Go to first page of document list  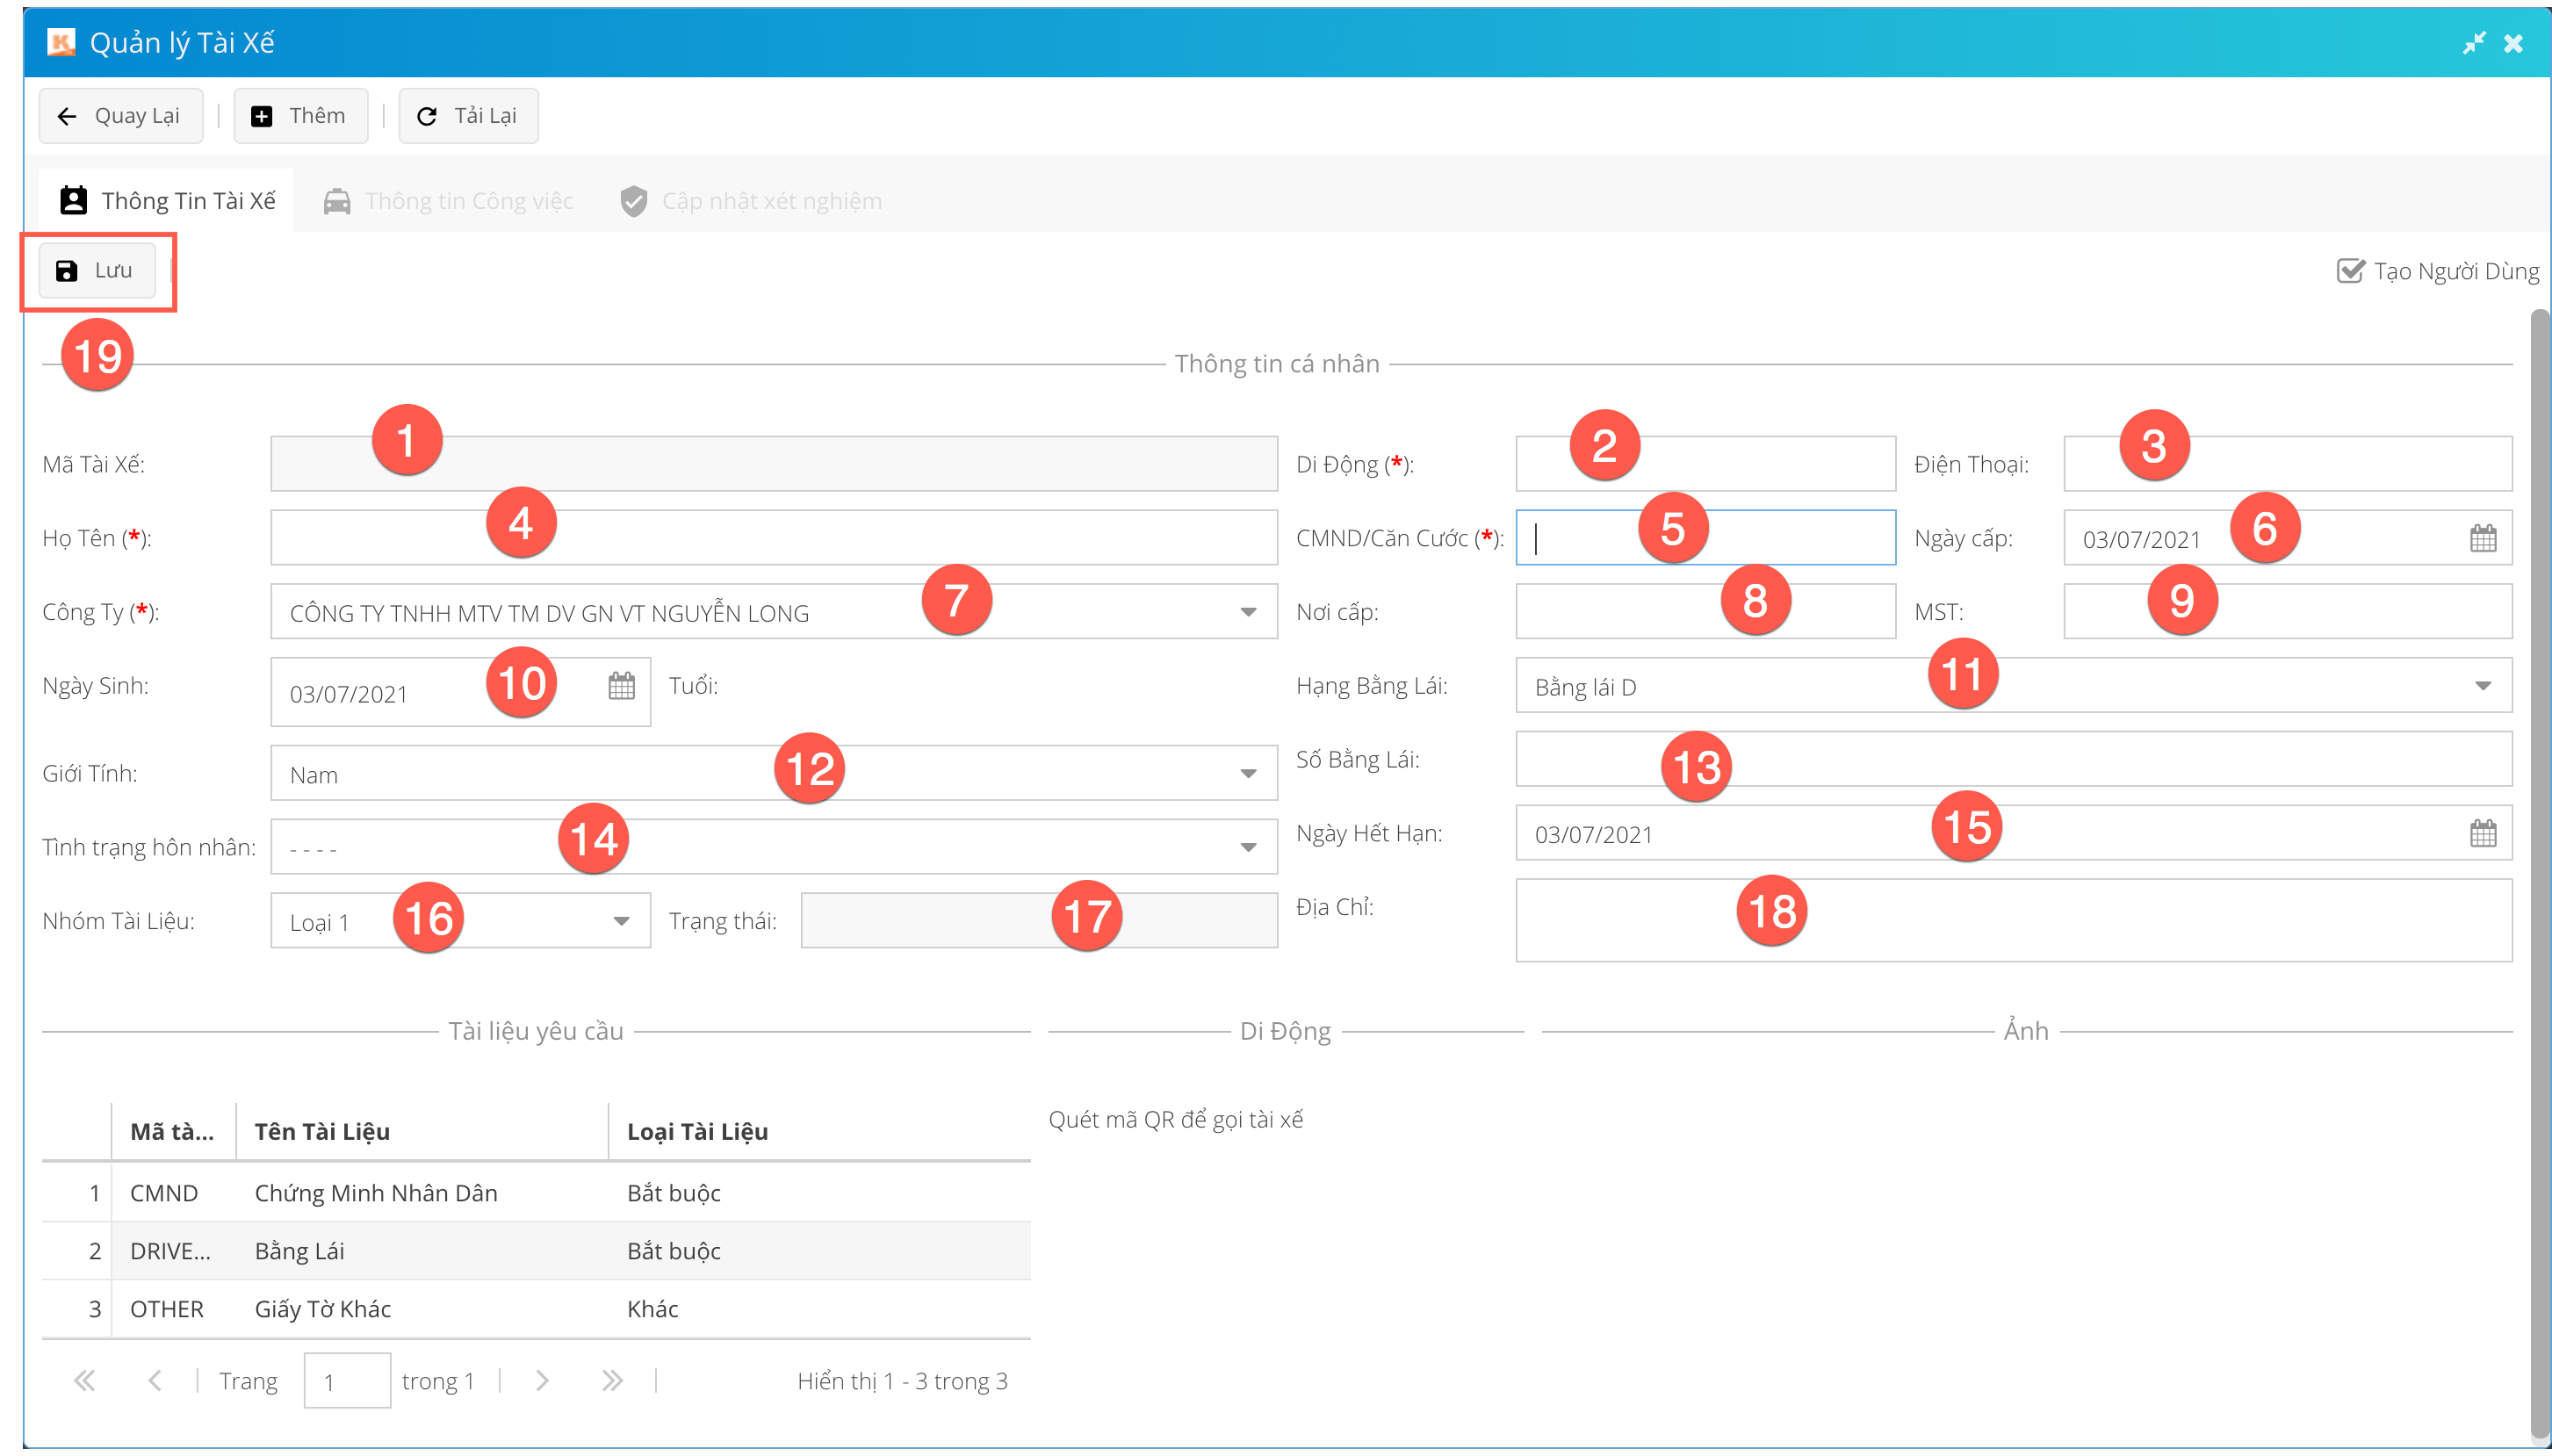[x=84, y=1381]
